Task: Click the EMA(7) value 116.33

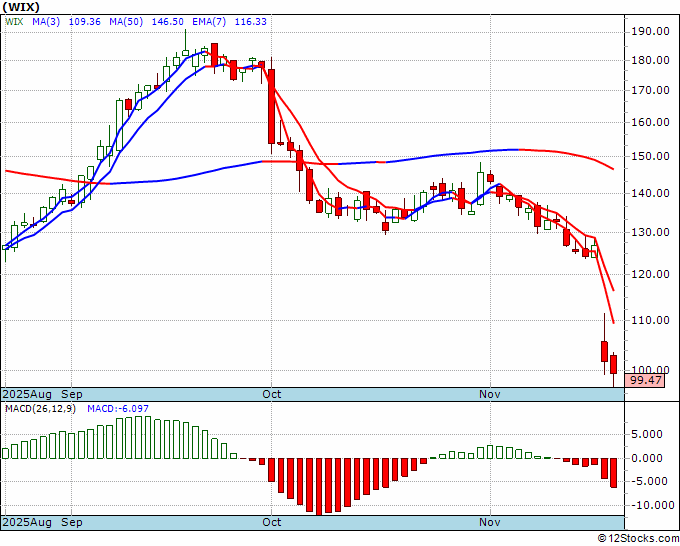Action: point(251,22)
